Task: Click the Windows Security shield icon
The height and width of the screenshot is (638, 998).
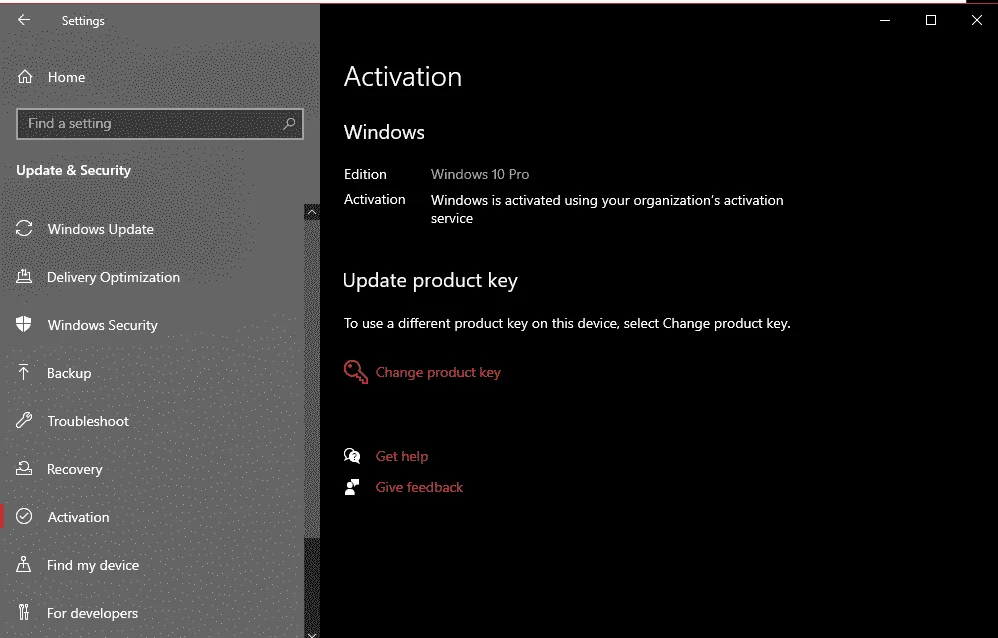Action: [x=24, y=324]
